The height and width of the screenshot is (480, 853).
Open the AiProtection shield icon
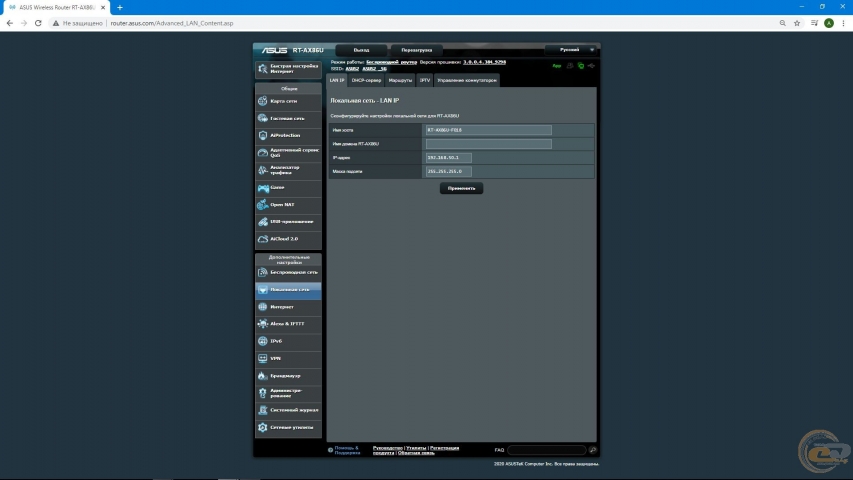coord(263,135)
